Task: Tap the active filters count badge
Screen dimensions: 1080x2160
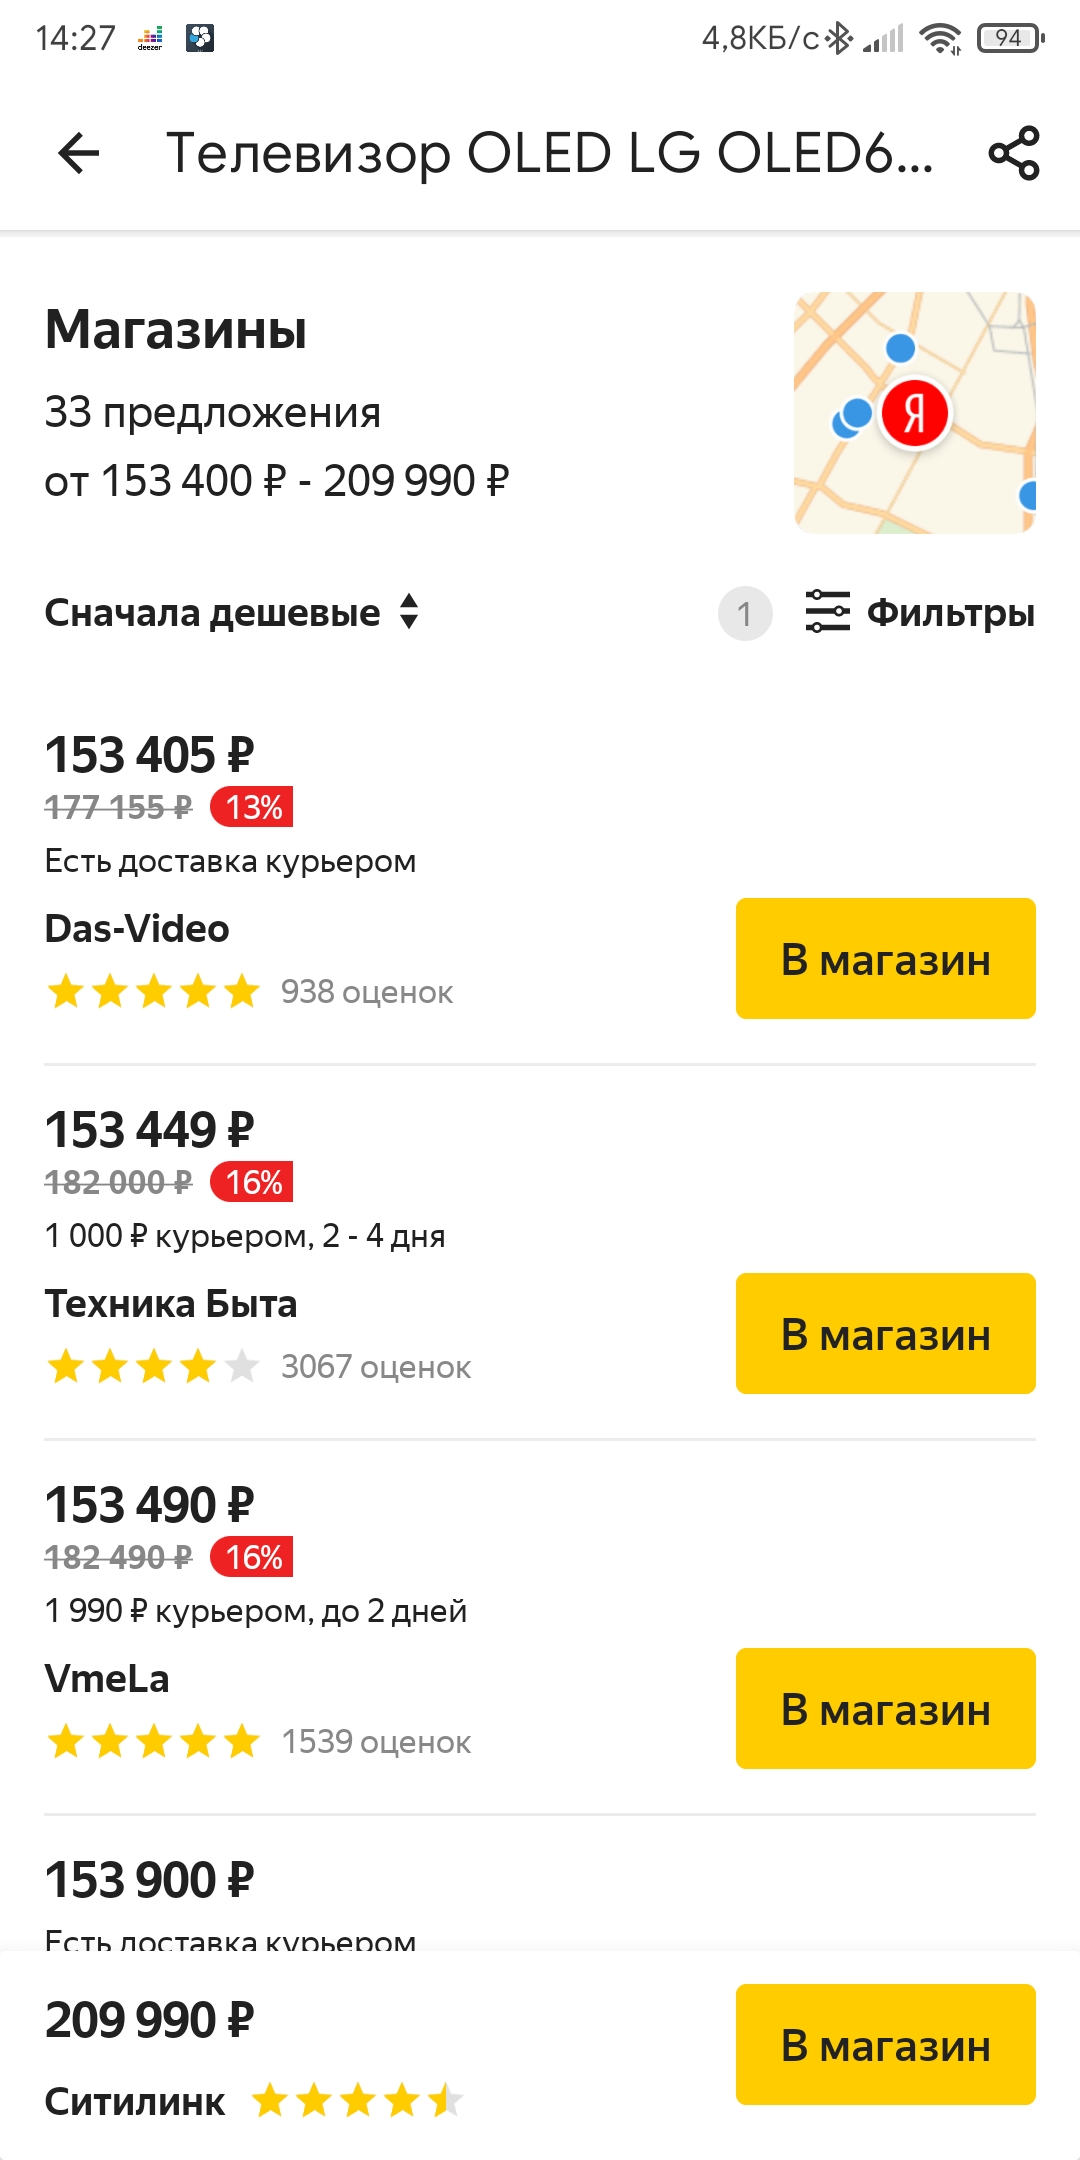Action: tap(745, 613)
